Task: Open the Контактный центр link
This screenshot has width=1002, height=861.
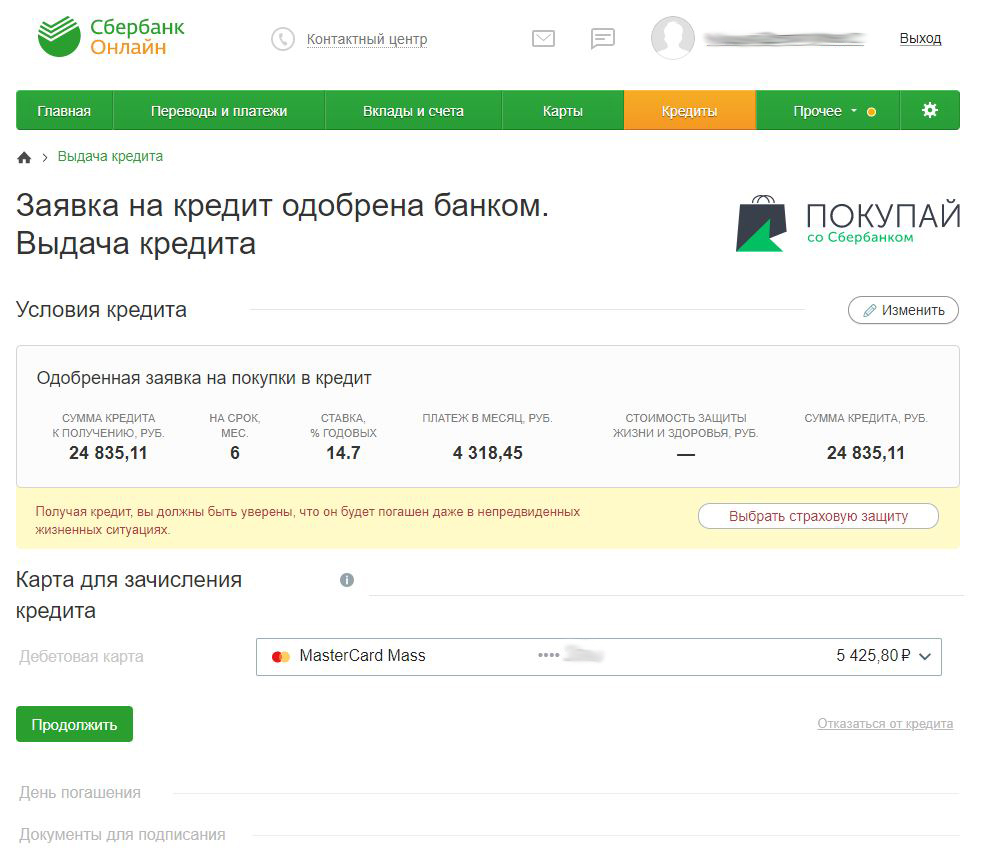Action: (x=367, y=39)
